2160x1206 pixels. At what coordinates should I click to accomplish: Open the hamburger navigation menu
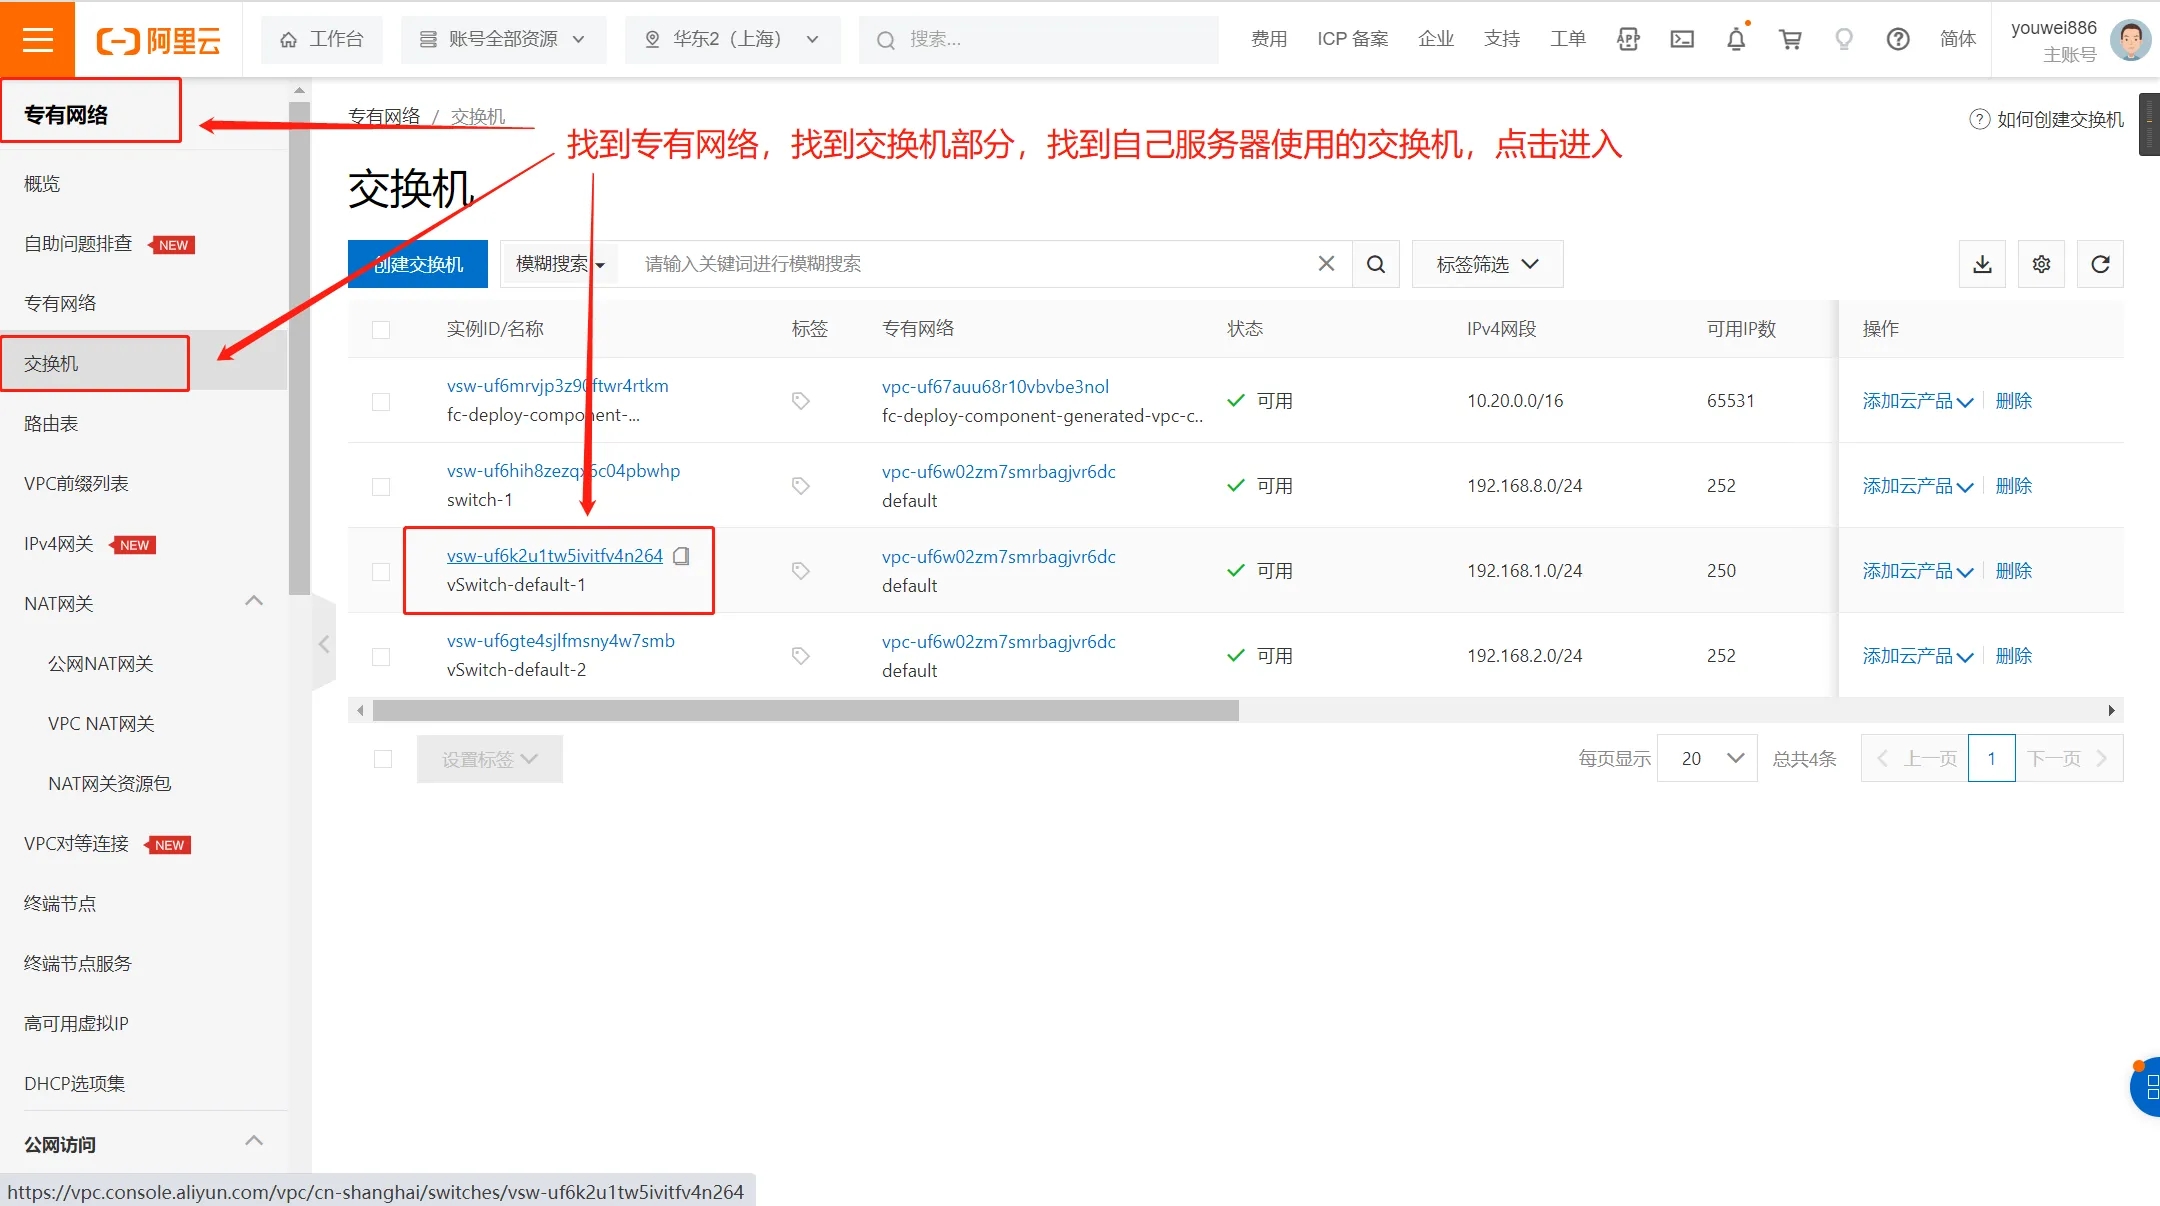coord(37,39)
